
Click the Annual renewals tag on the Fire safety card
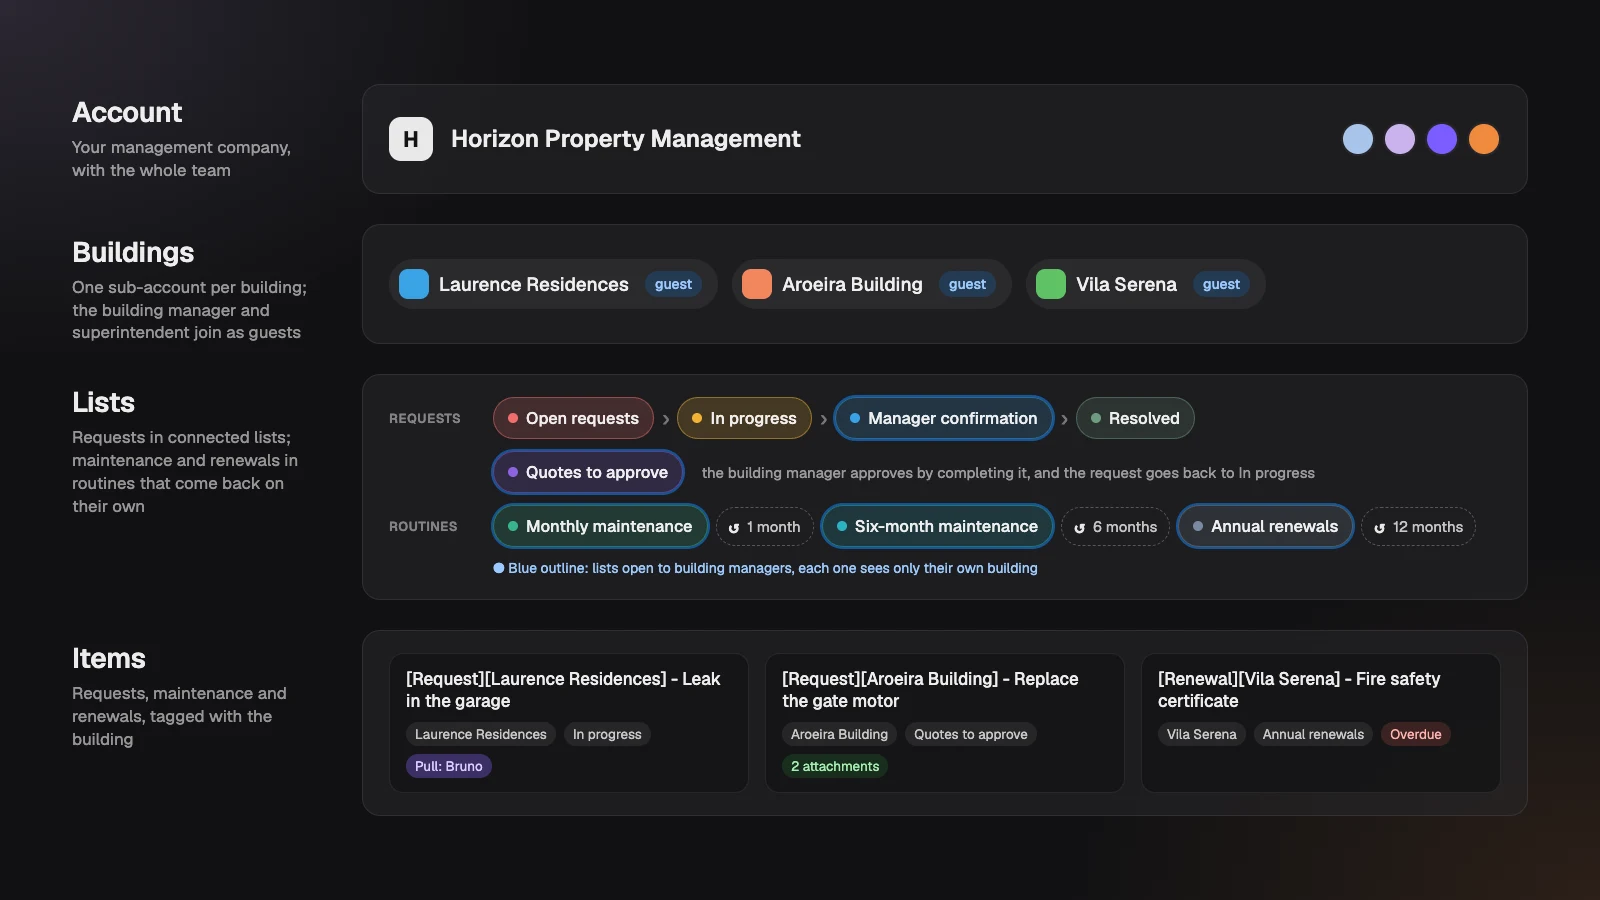coord(1313,734)
